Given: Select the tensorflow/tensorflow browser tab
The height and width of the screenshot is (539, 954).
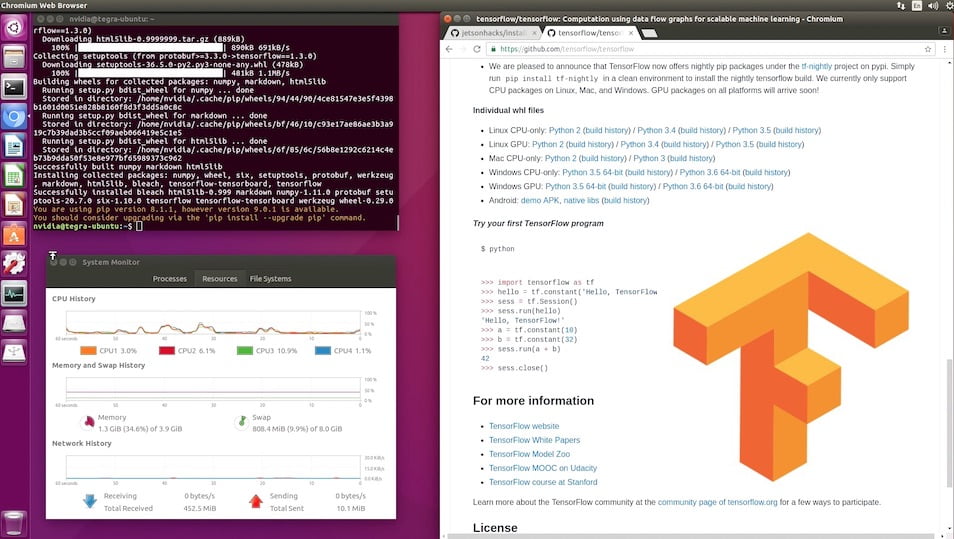Looking at the screenshot, I should tap(589, 33).
